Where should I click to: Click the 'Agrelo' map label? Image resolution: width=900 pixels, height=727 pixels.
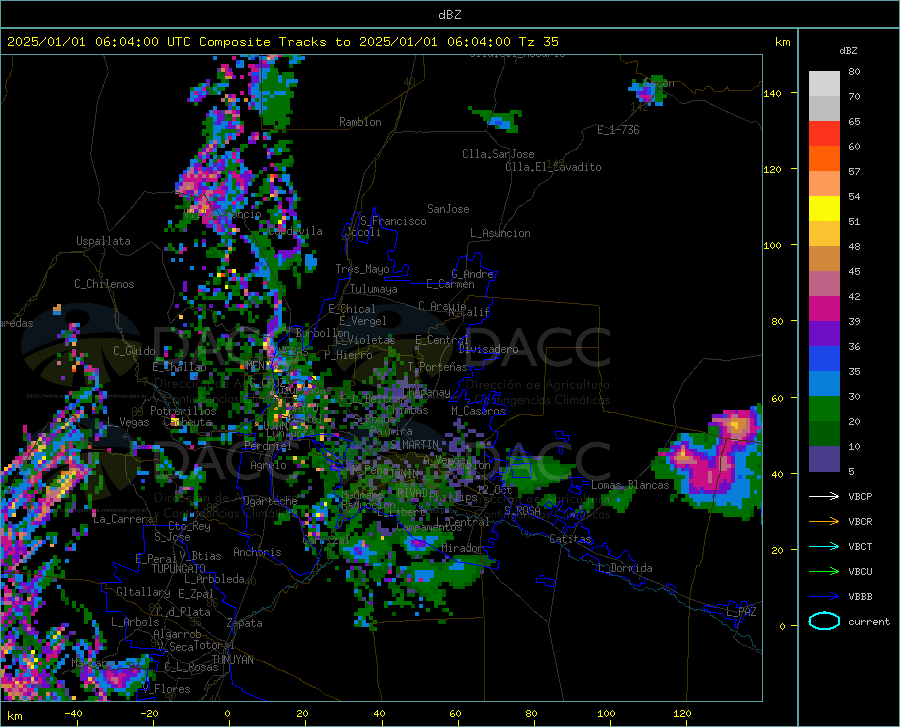(x=268, y=465)
